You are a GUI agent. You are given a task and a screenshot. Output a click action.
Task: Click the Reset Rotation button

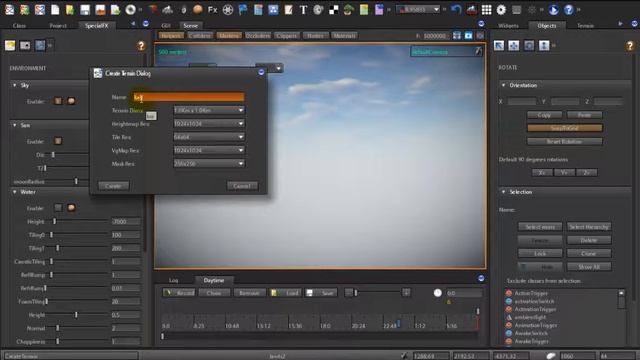click(564, 142)
